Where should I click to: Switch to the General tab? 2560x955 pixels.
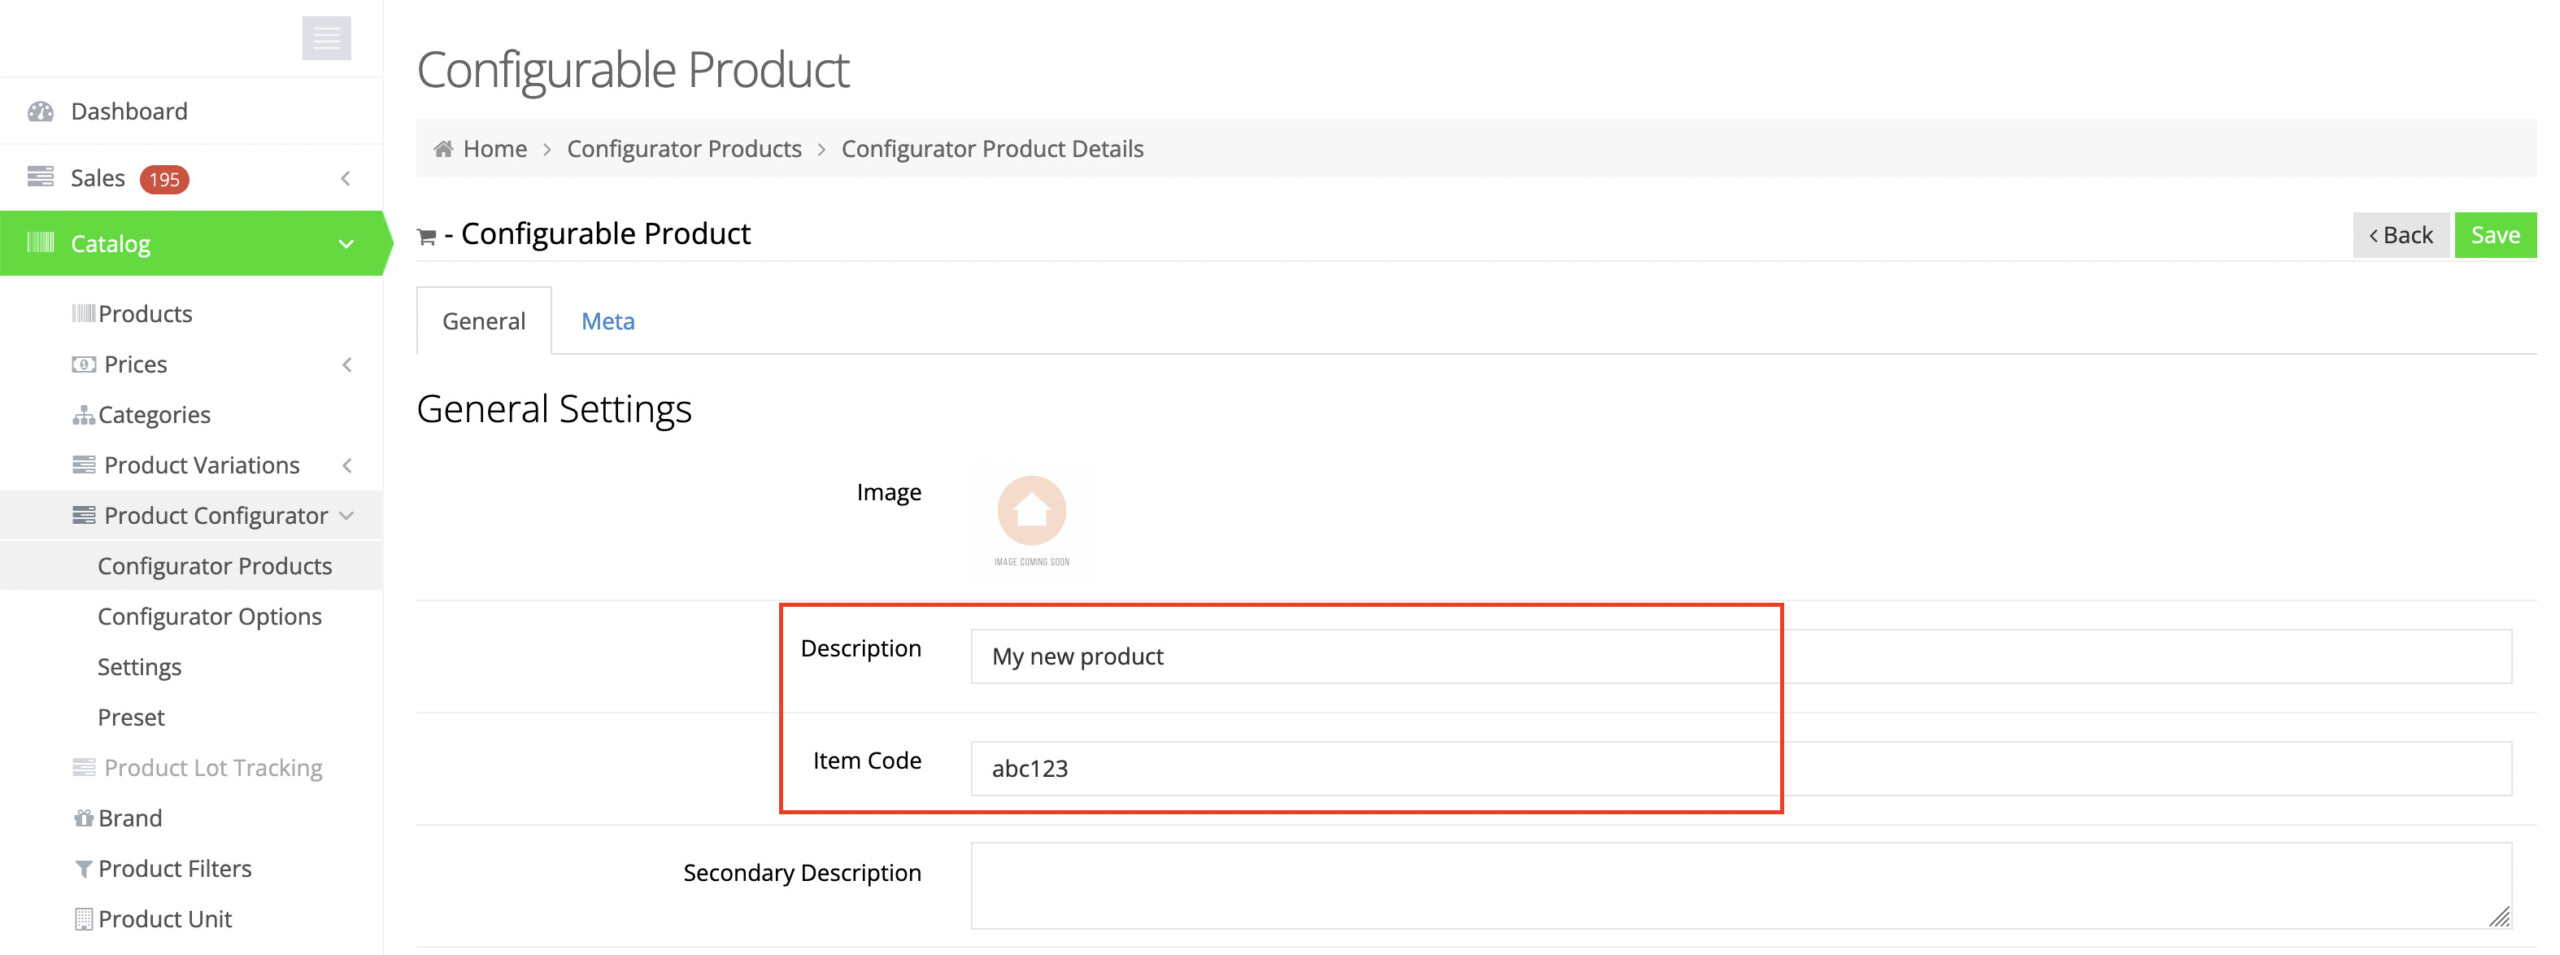484,321
